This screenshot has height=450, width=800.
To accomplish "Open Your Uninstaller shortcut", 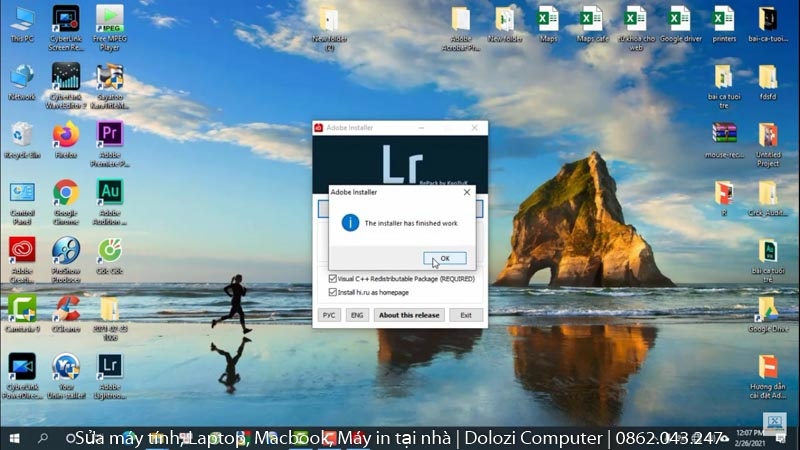I will pyautogui.click(x=66, y=376).
